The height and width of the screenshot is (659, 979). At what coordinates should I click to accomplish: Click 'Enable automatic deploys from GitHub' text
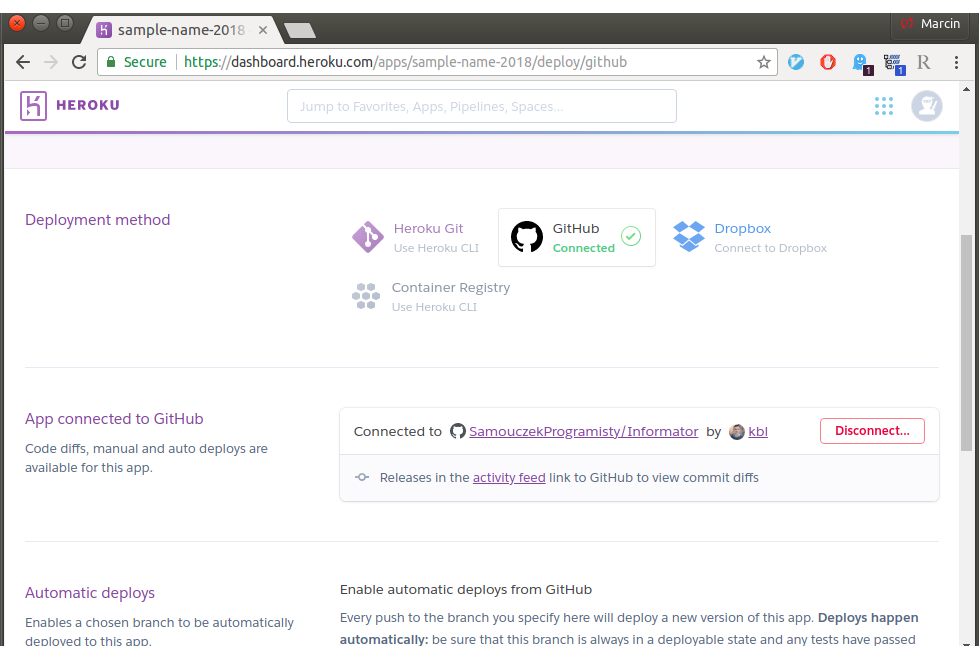click(x=466, y=590)
